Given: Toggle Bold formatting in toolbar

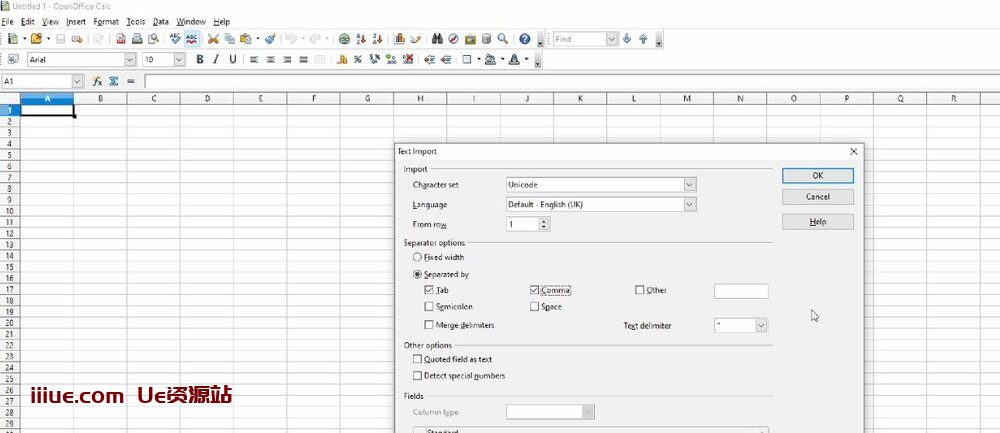Looking at the screenshot, I should click(x=200, y=60).
